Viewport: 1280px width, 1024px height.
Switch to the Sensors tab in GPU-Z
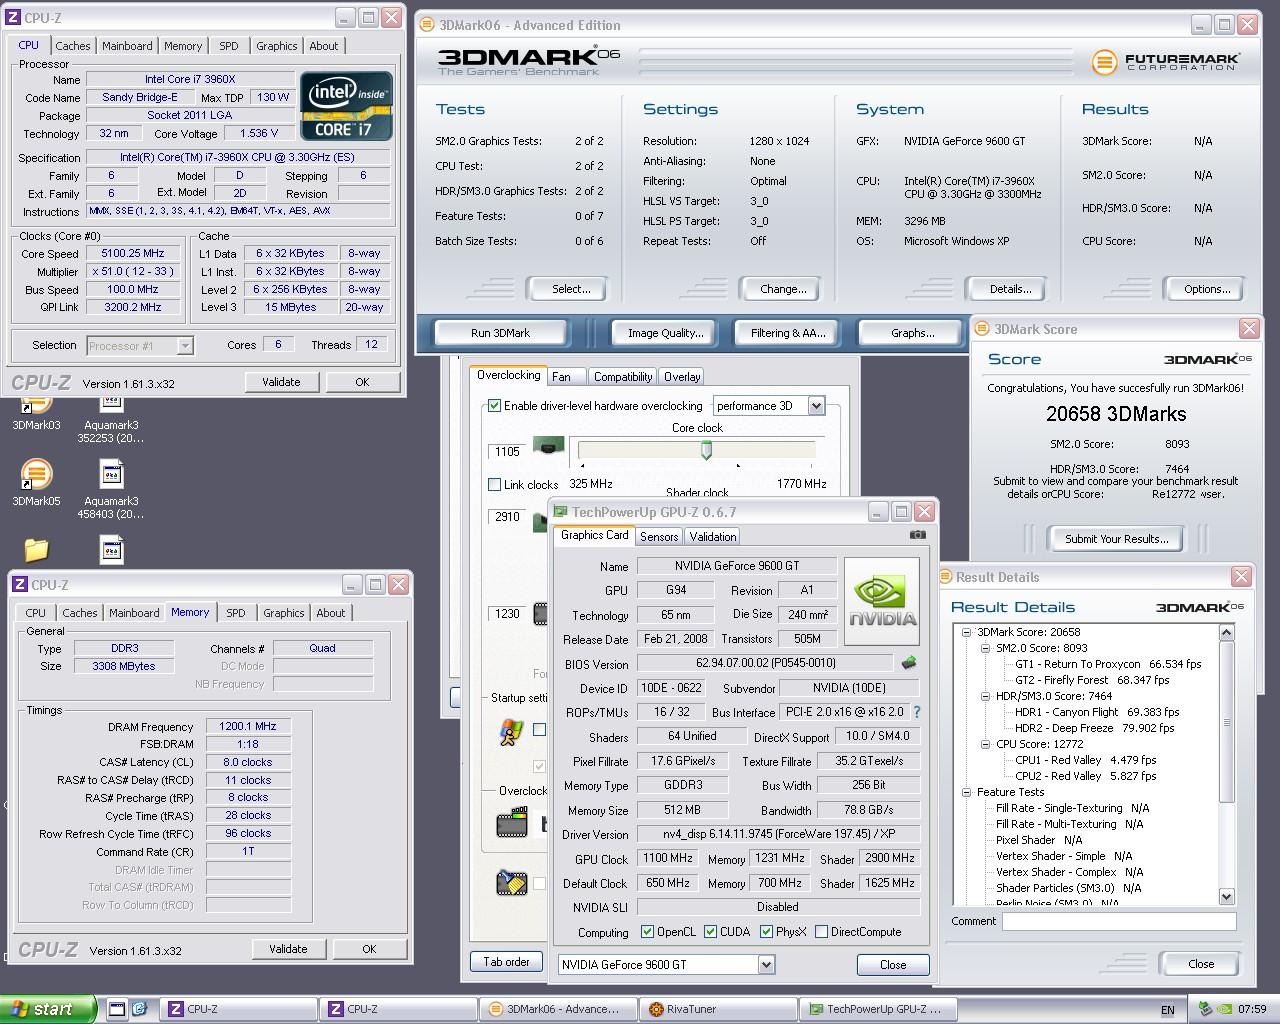(659, 537)
